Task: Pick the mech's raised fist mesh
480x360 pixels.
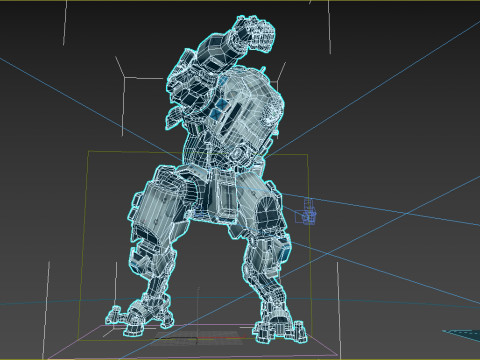Action: [x=255, y=33]
